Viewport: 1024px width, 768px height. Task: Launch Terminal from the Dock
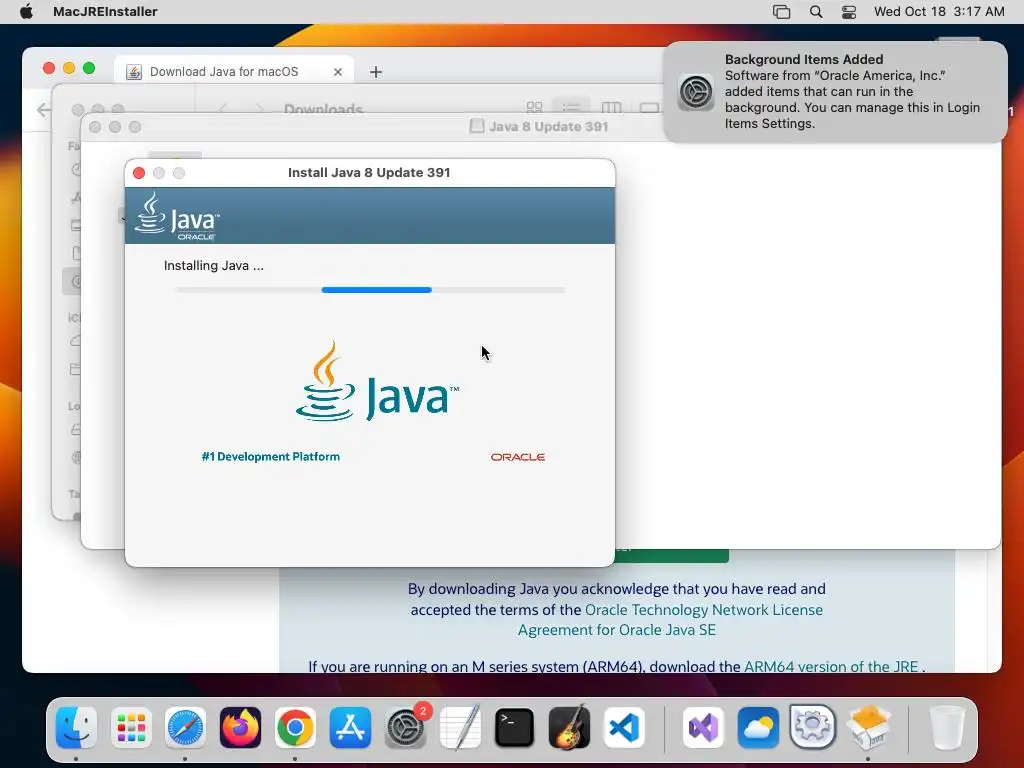(515, 728)
